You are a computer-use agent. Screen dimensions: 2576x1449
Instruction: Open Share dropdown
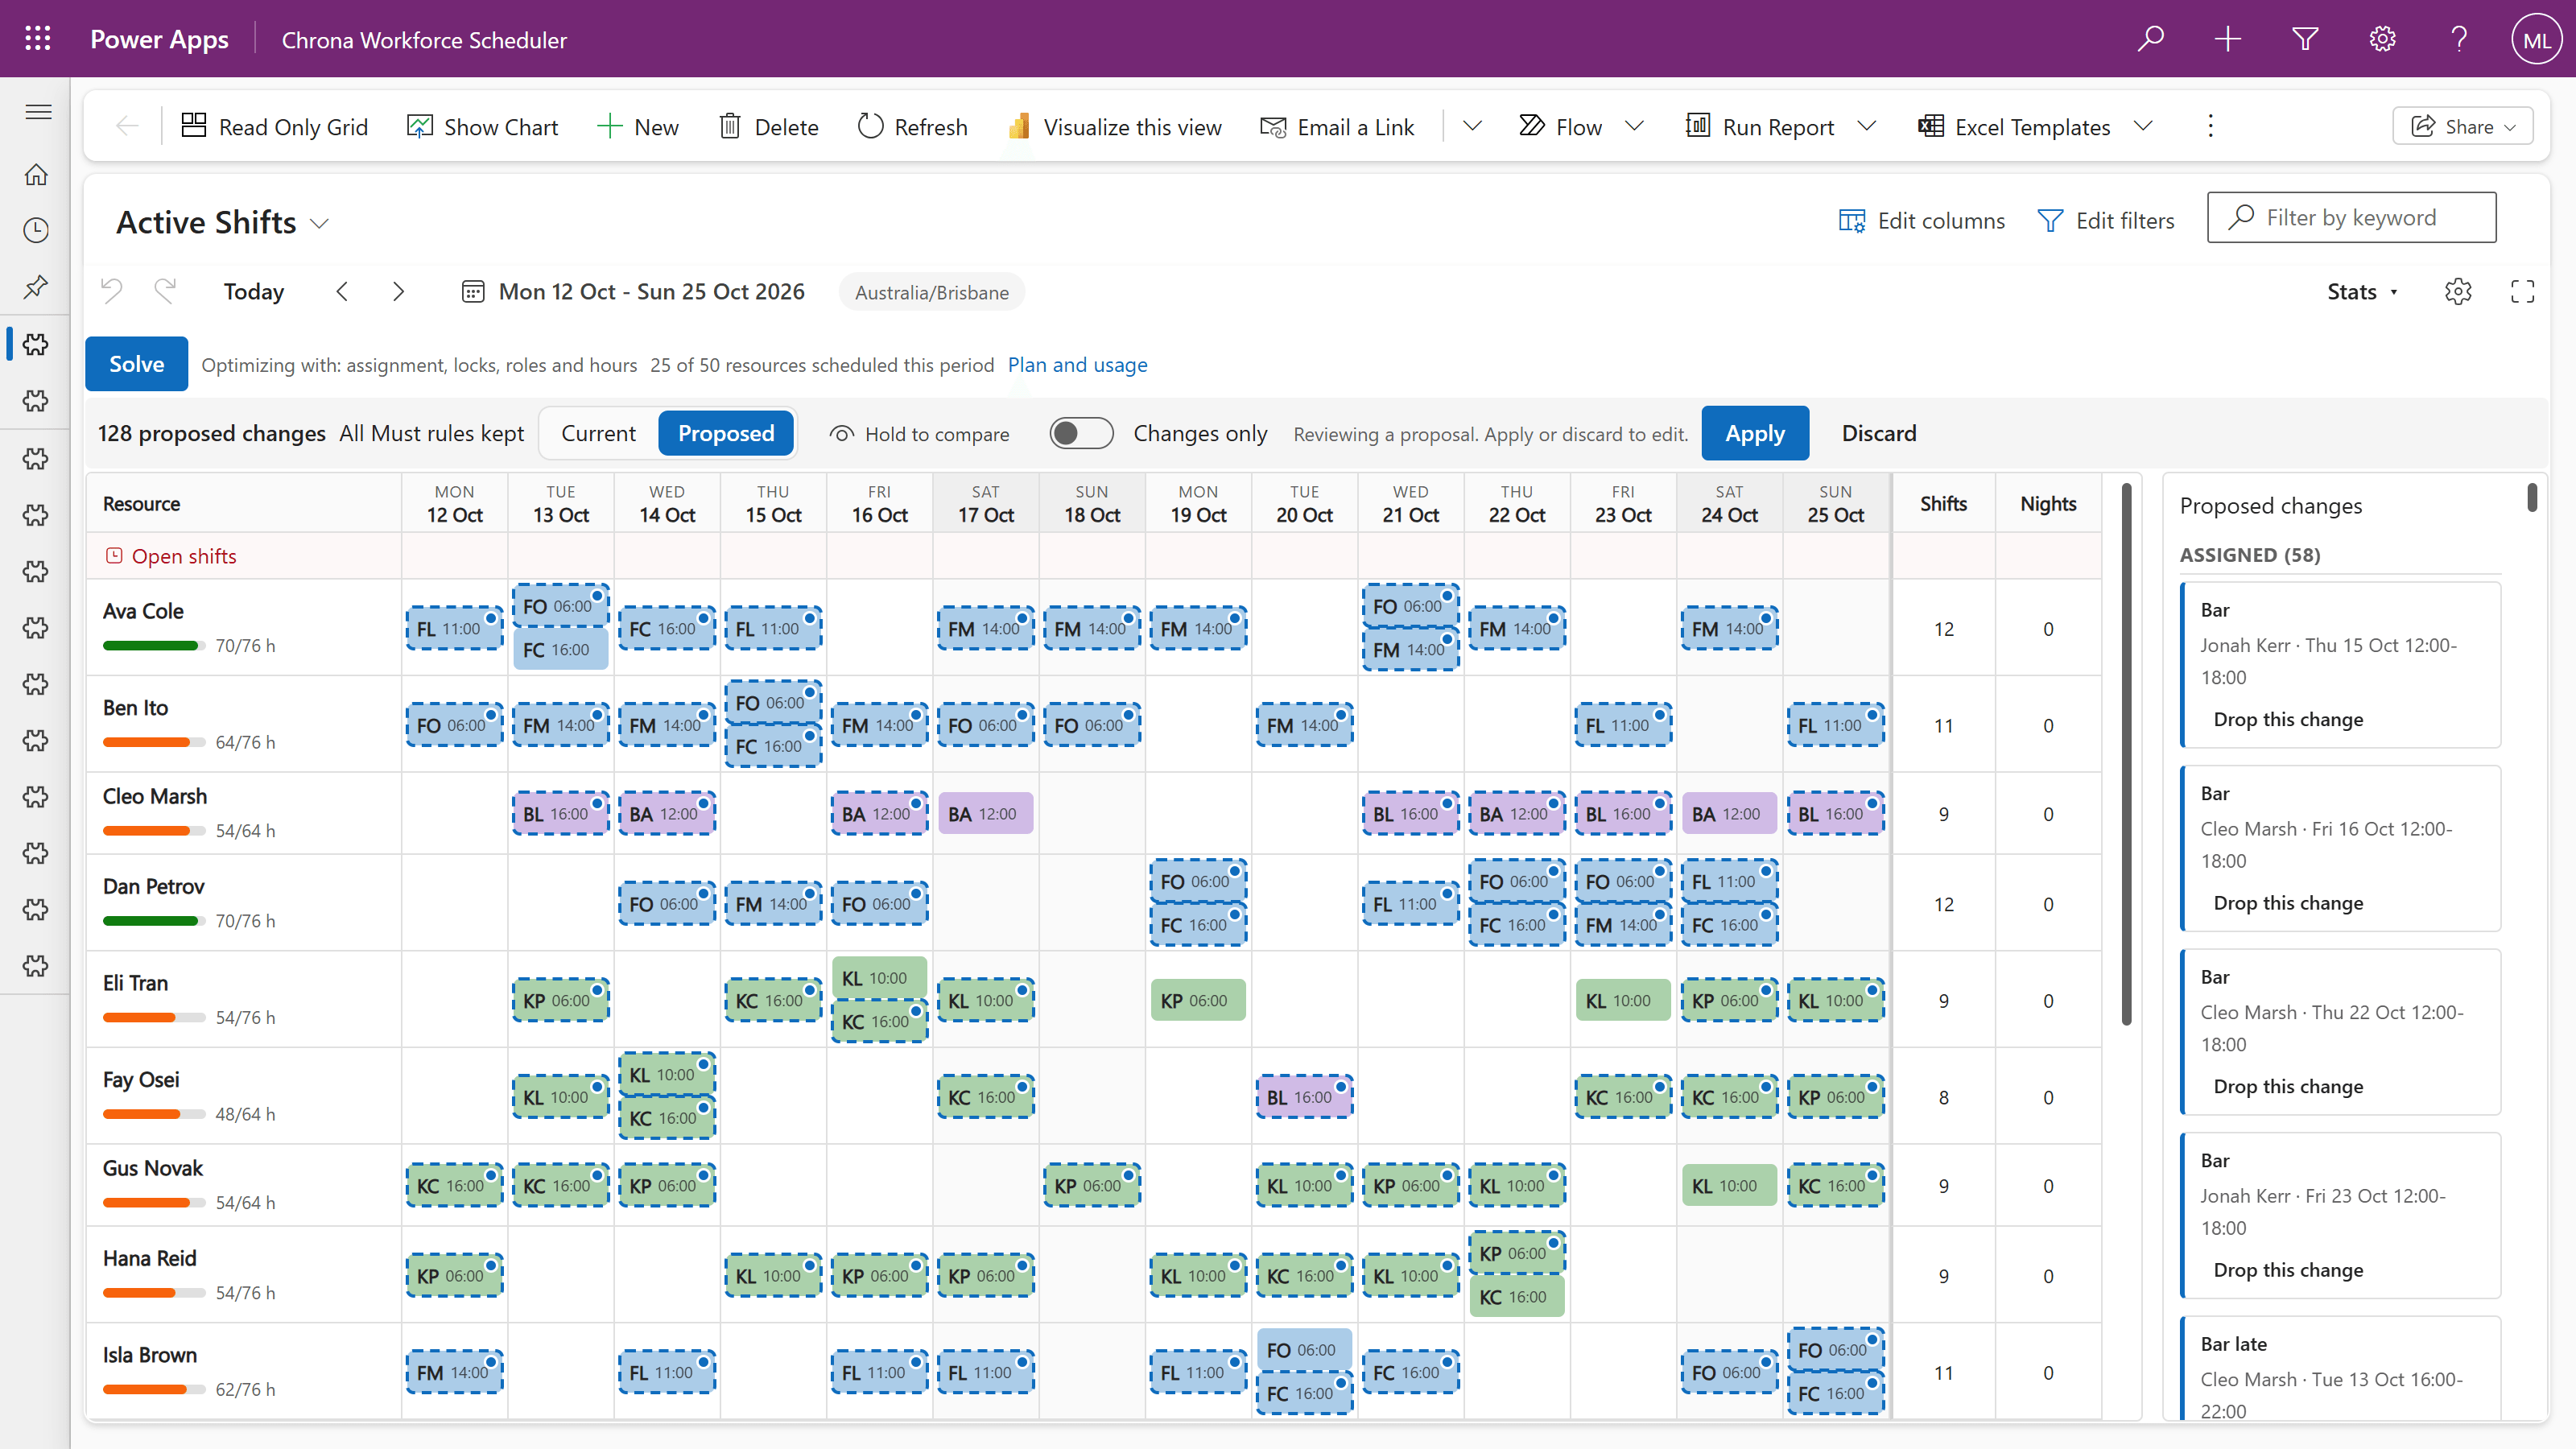point(2462,126)
